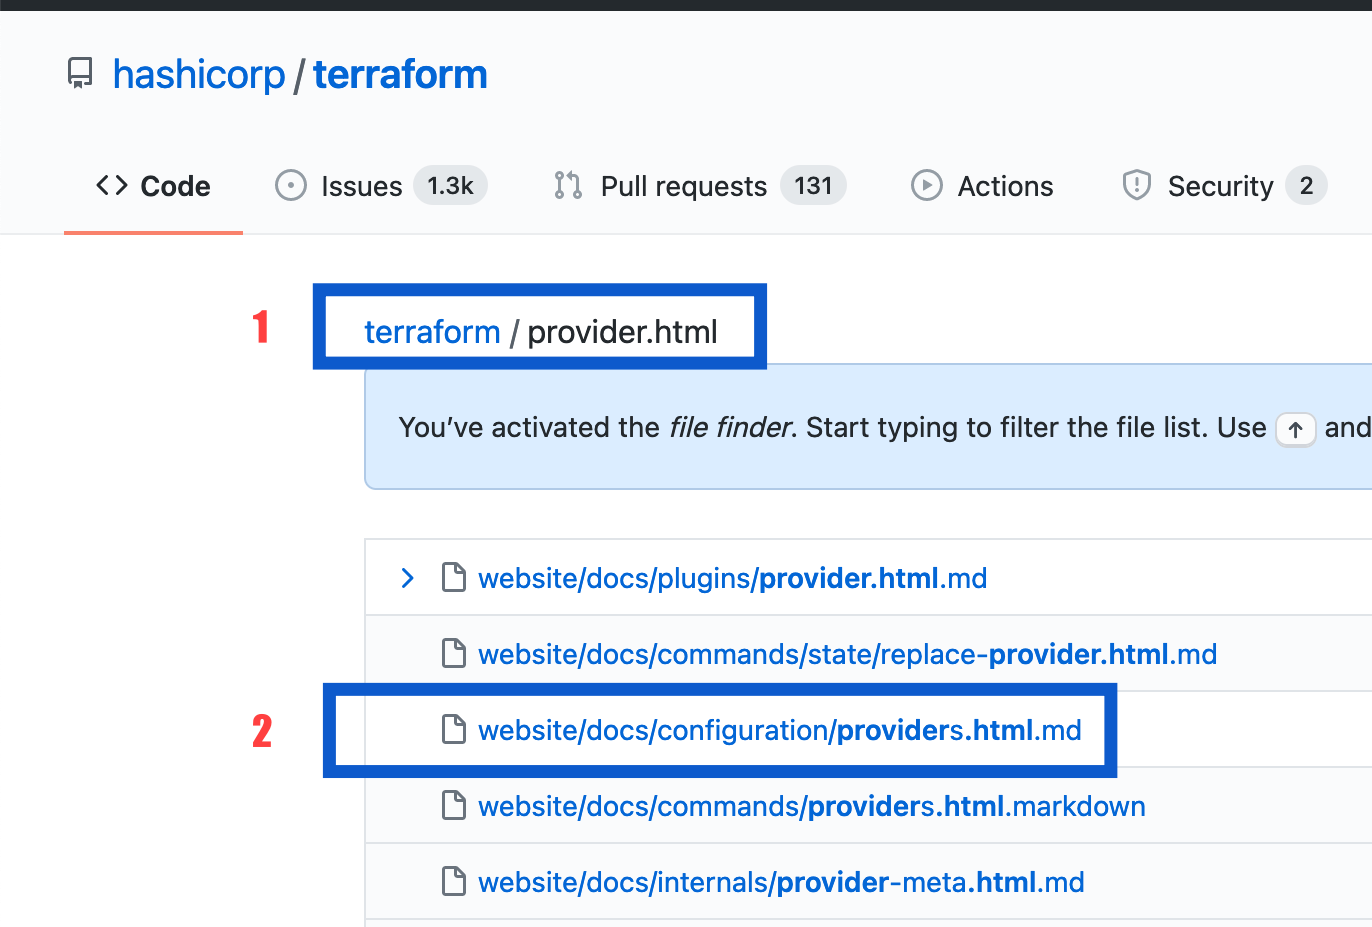Viewport: 1372px width, 927px height.
Task: Click the Issues circle-dot icon
Action: tap(291, 186)
